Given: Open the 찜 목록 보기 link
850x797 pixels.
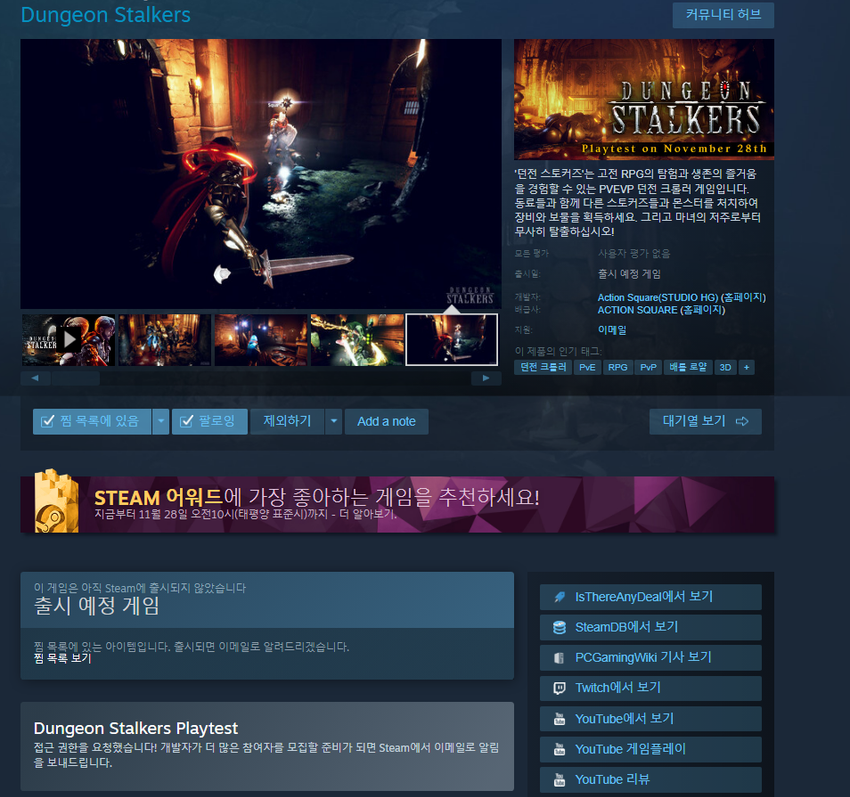Looking at the screenshot, I should pyautogui.click(x=62, y=659).
